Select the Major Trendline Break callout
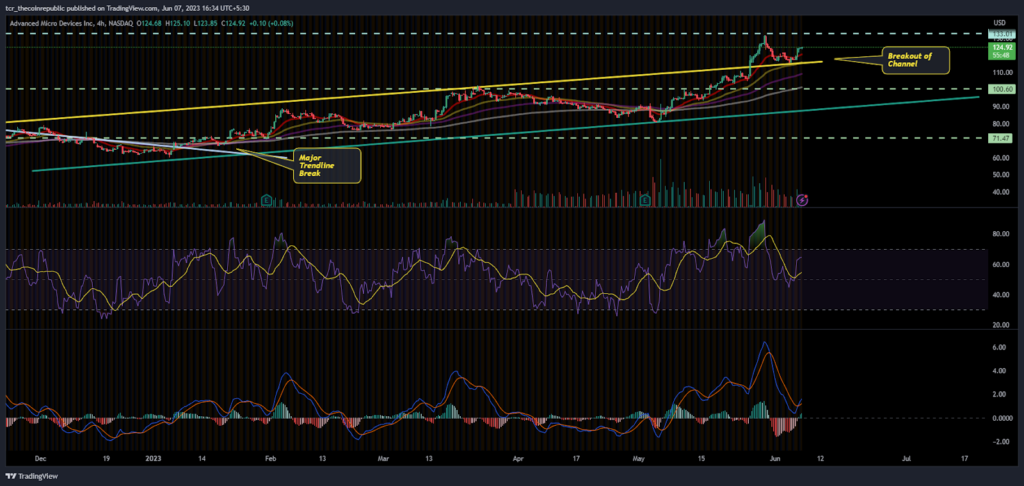The image size is (1024, 486). 327,165
